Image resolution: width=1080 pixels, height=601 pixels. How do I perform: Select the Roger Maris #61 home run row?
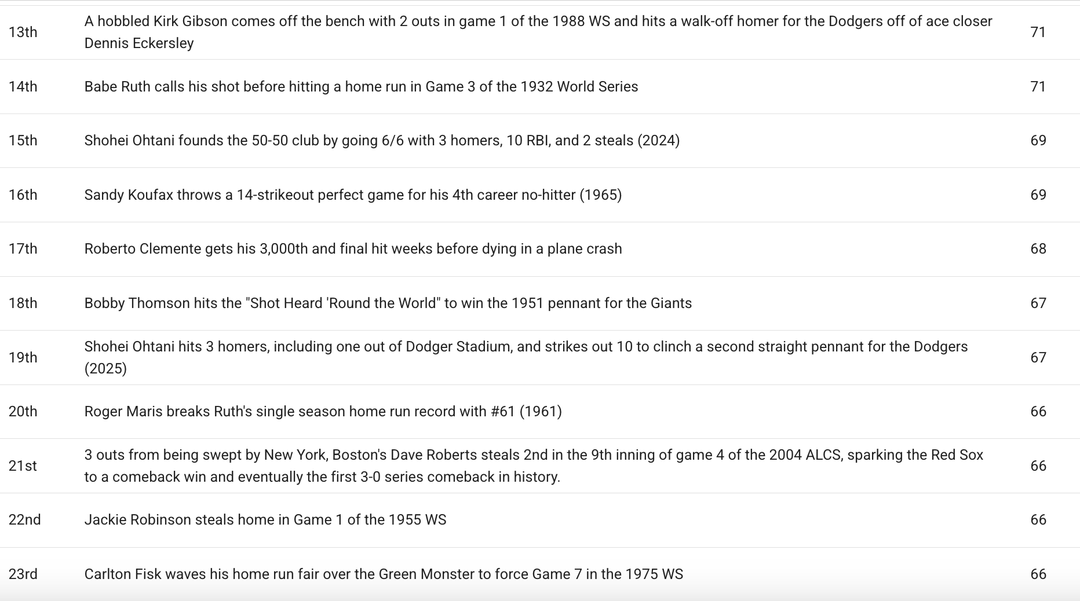click(x=323, y=411)
